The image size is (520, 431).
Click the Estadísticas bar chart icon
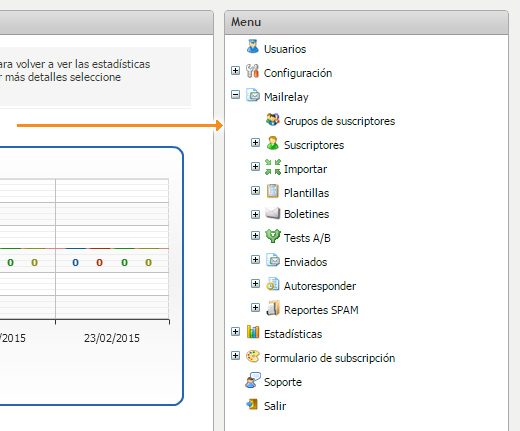pyautogui.click(x=253, y=332)
